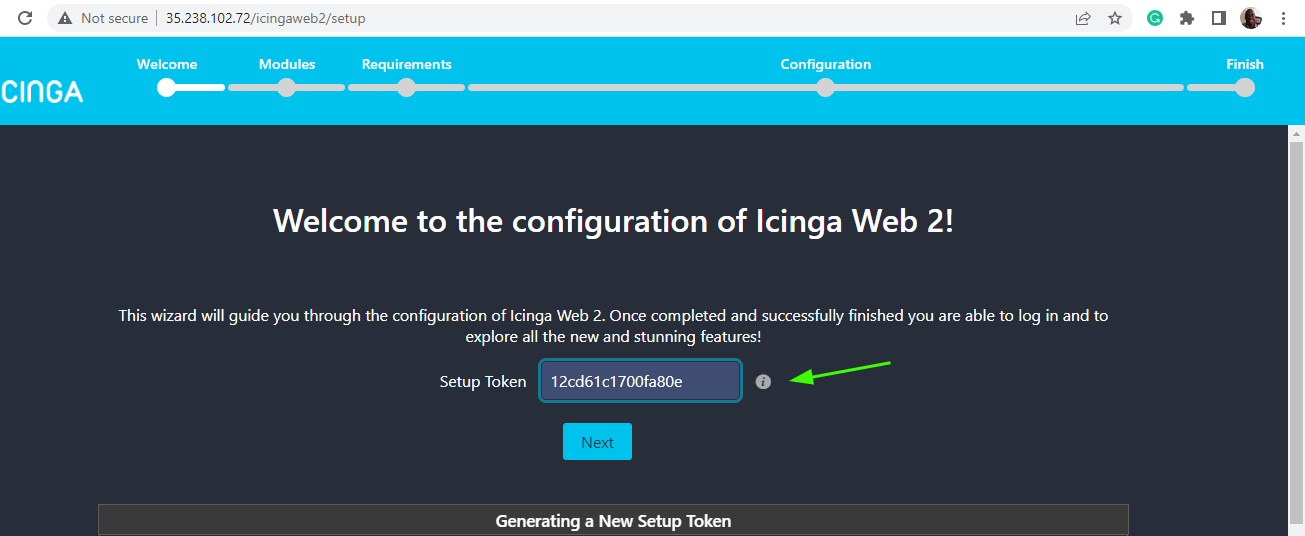Open the Chrome profile avatar
The width and height of the screenshot is (1305, 536).
tap(1251, 18)
